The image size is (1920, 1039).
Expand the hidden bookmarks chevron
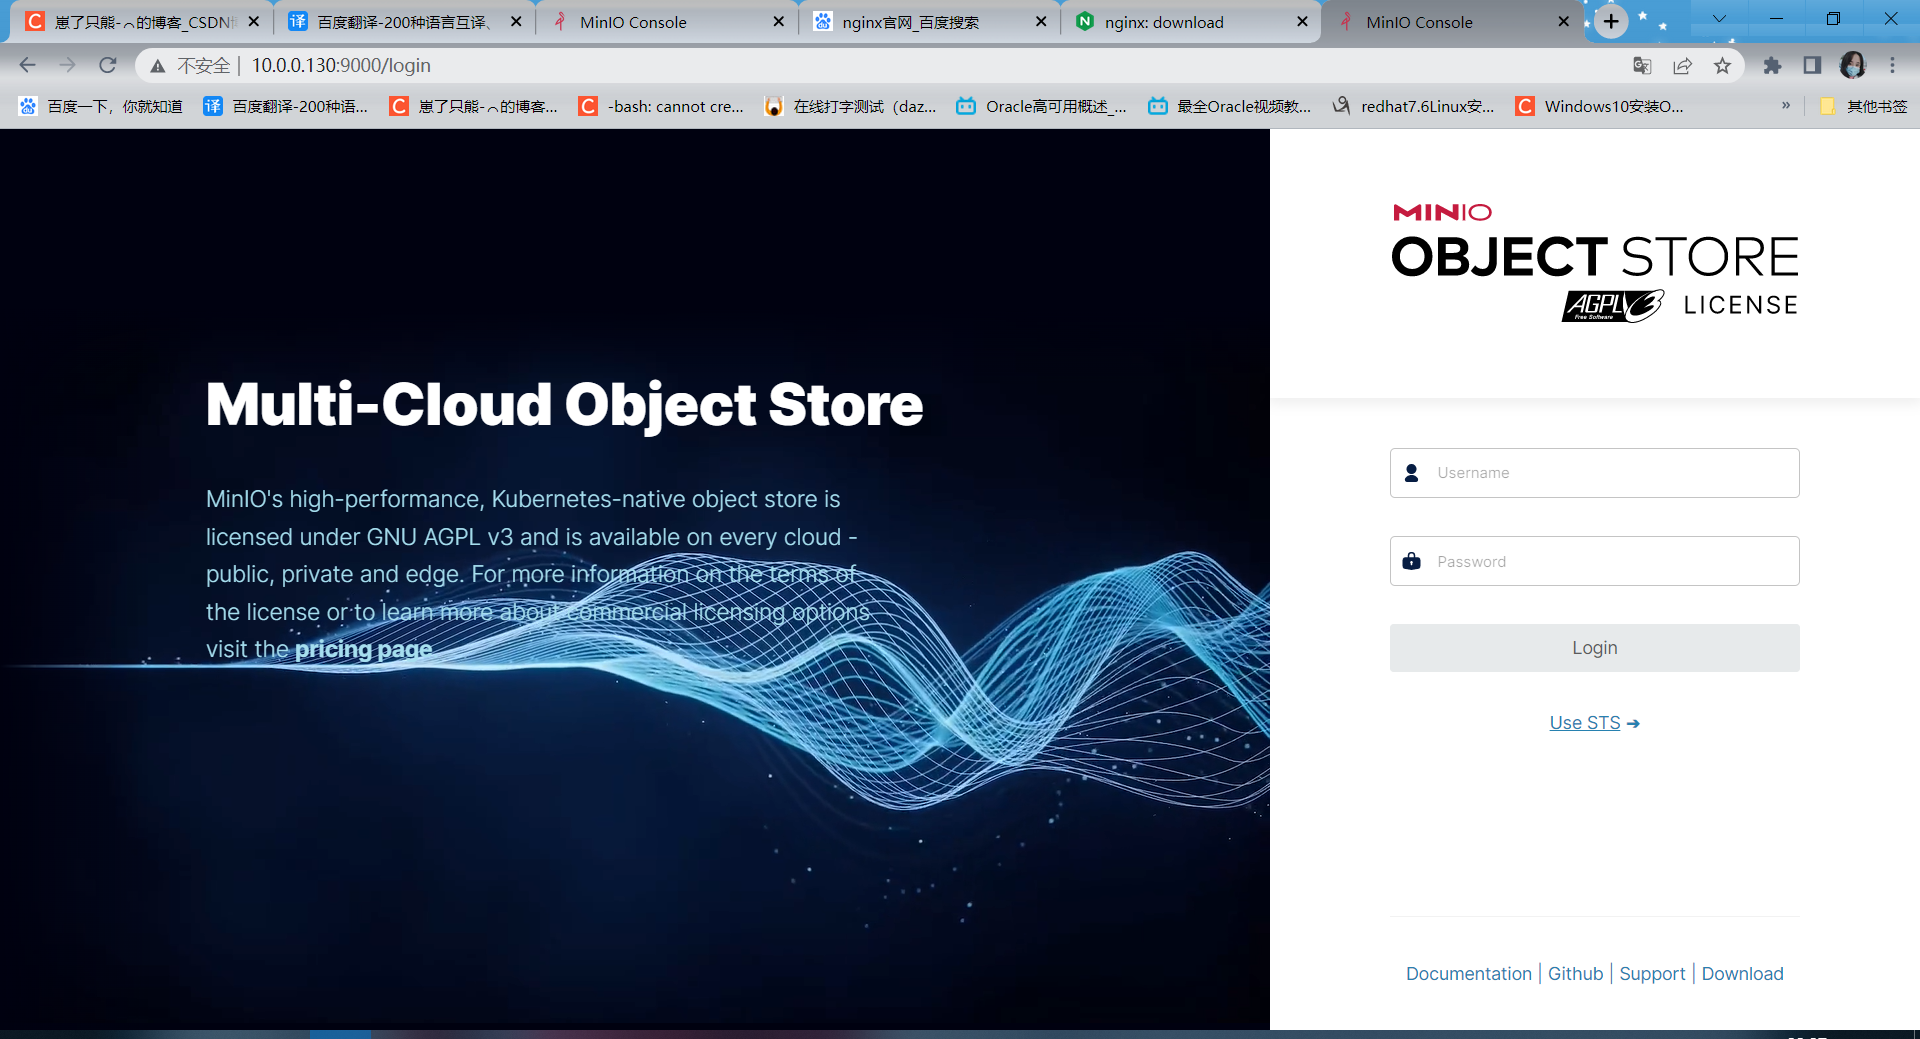(1786, 105)
